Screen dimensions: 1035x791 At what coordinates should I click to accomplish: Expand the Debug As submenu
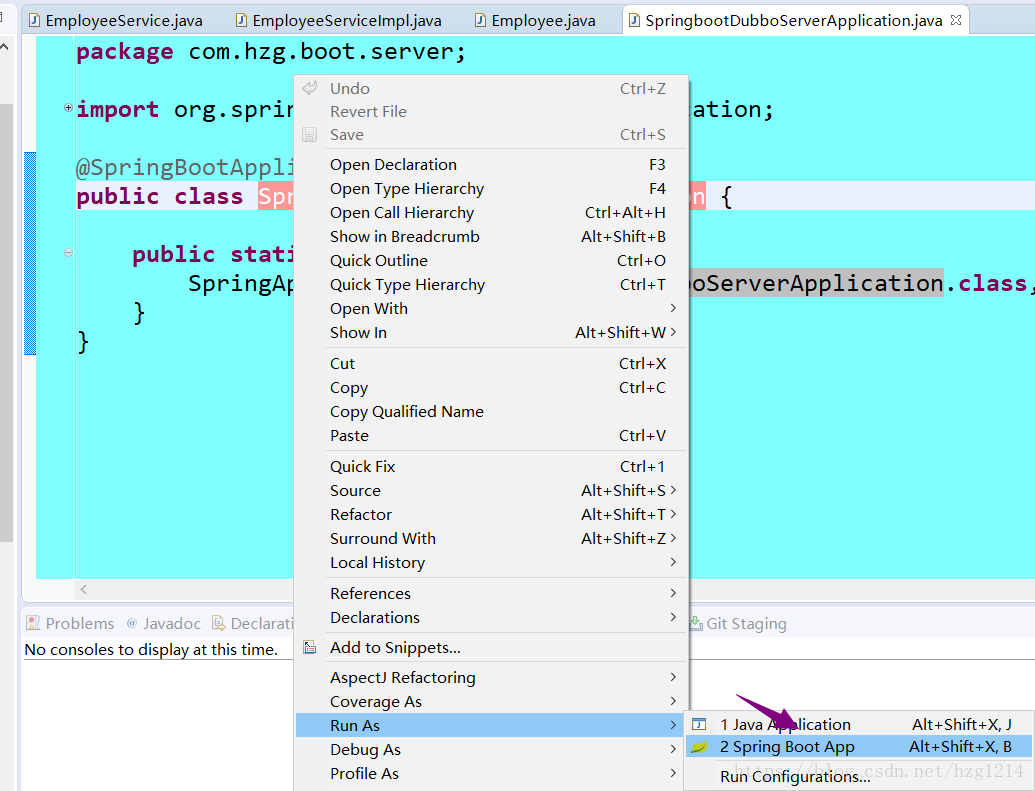coord(492,749)
